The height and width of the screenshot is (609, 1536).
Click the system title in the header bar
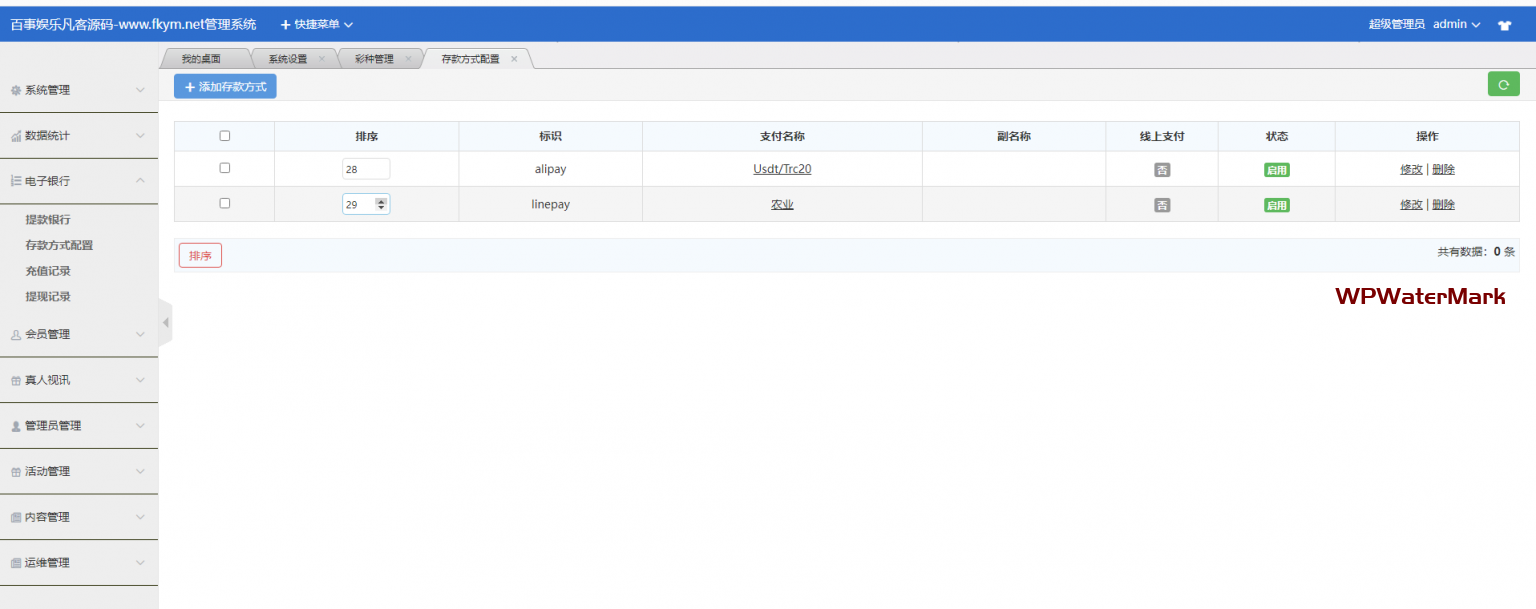point(133,24)
